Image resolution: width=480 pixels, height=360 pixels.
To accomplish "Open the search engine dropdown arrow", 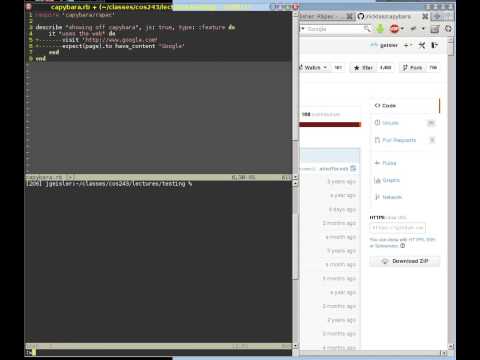I will click(303, 29).
